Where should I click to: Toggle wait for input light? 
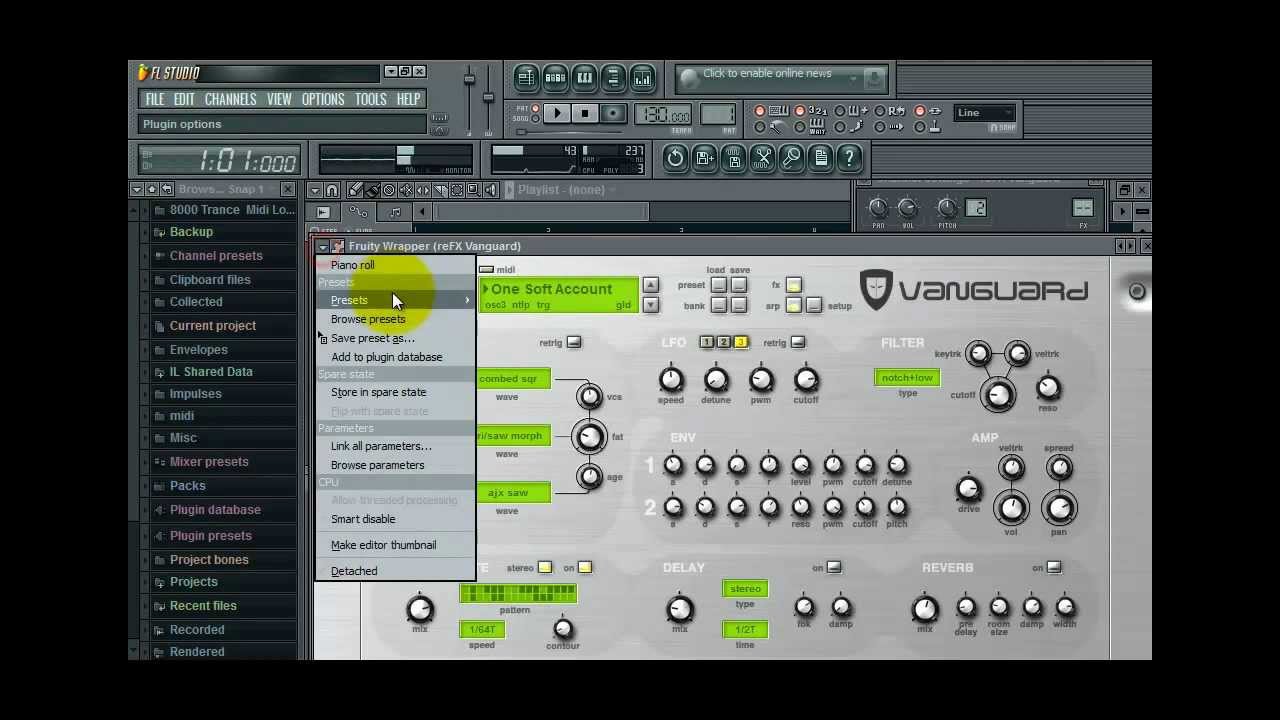point(800,127)
